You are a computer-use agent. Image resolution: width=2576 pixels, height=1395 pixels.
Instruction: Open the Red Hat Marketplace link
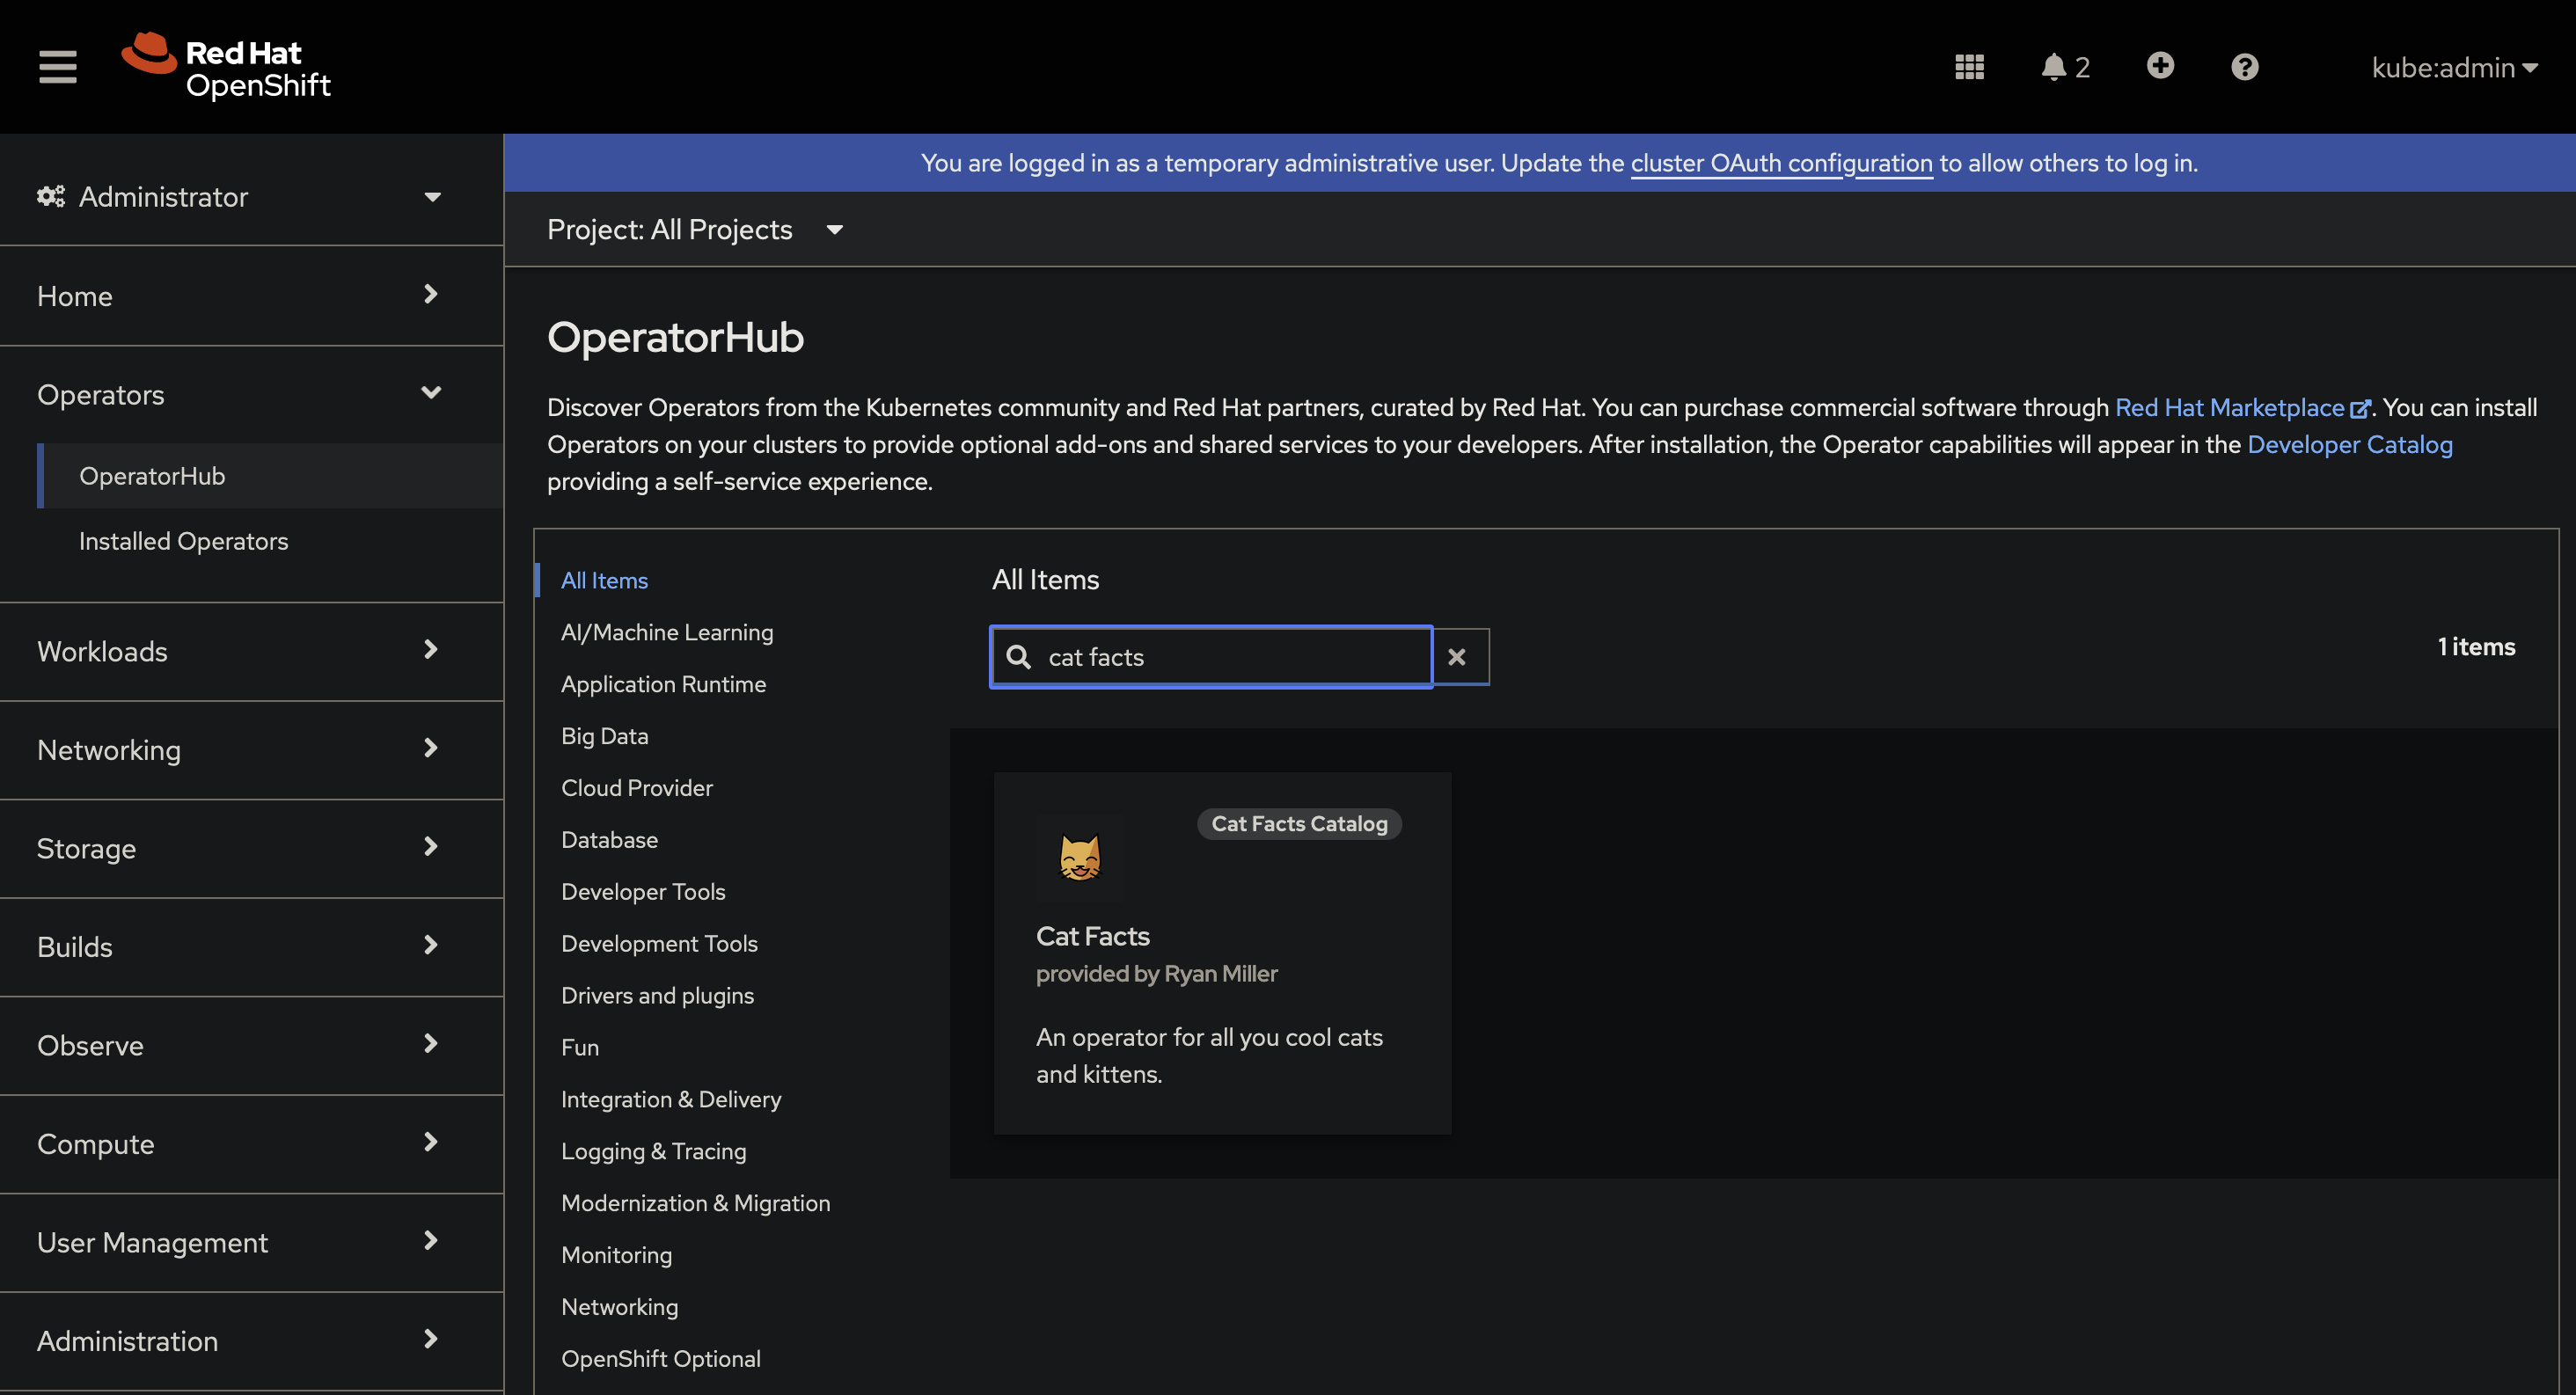pyautogui.click(x=2229, y=407)
